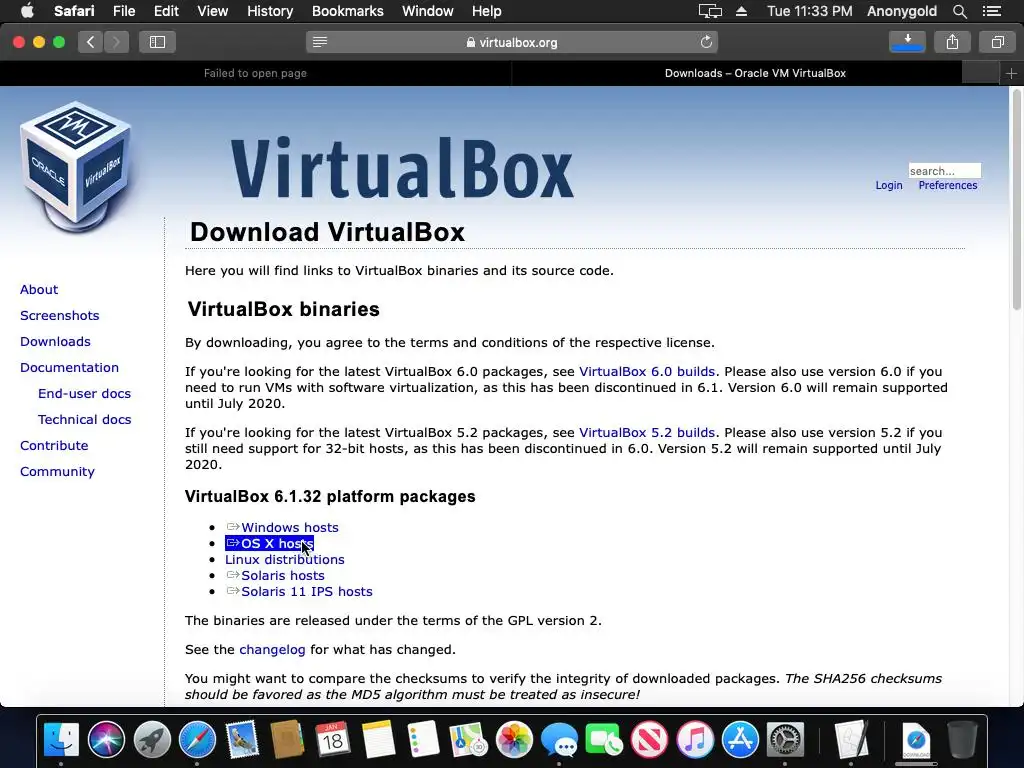This screenshot has width=1024, height=768.
Task: Launch Siri from the Dock
Action: click(106, 739)
